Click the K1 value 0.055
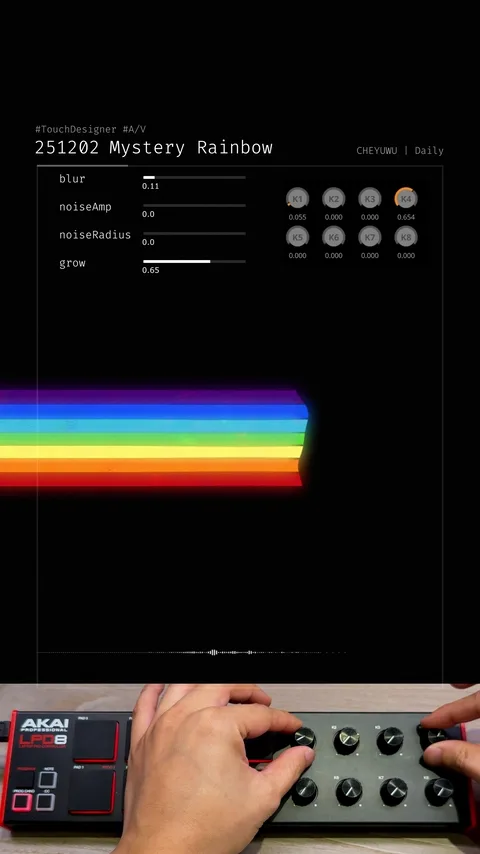Screen dimensions: 480x854 coord(297,217)
